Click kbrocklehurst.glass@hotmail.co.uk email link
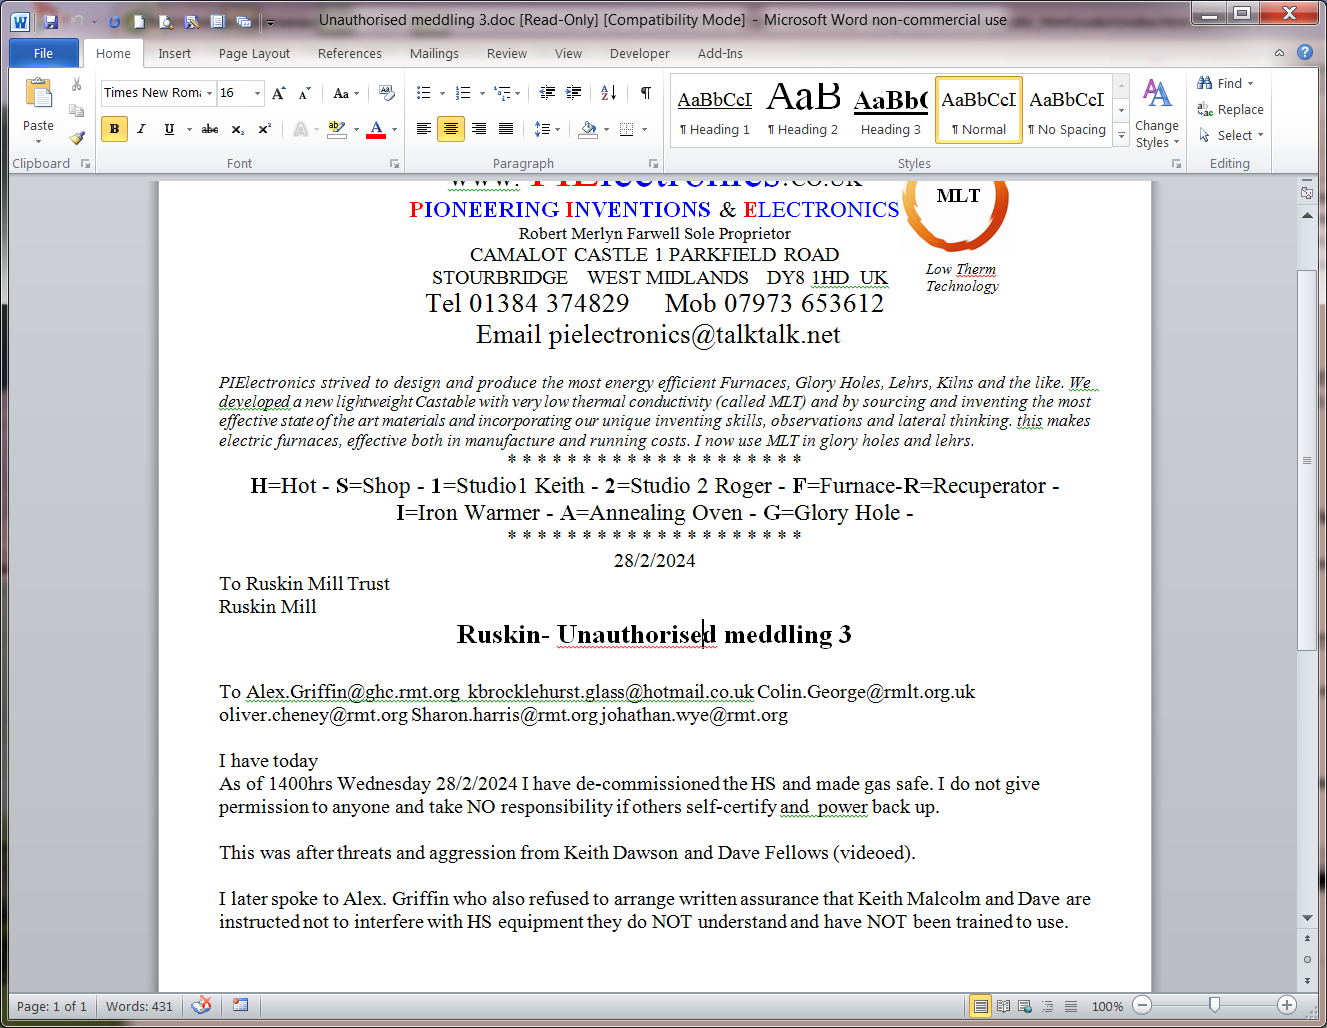 610,692
